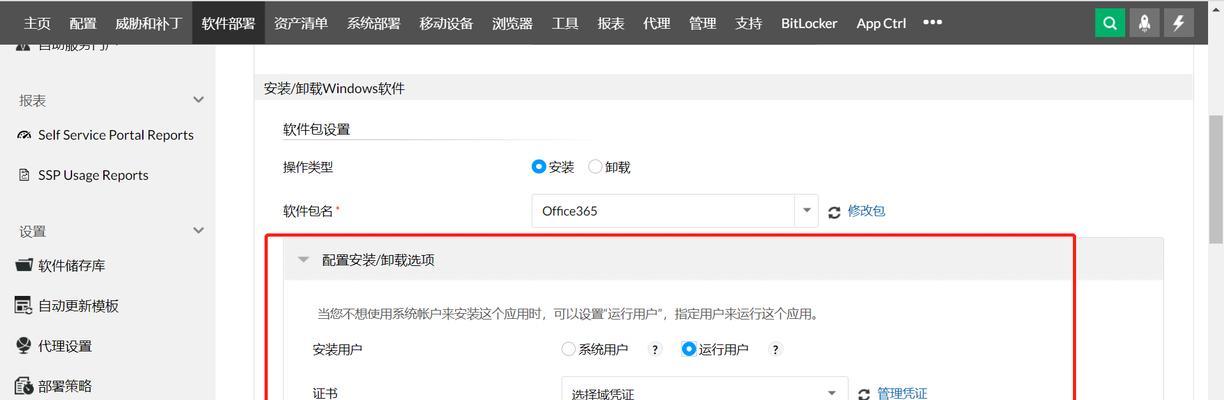Open the 主页 tab
Image resolution: width=1224 pixels, height=400 pixels.
tap(37, 23)
